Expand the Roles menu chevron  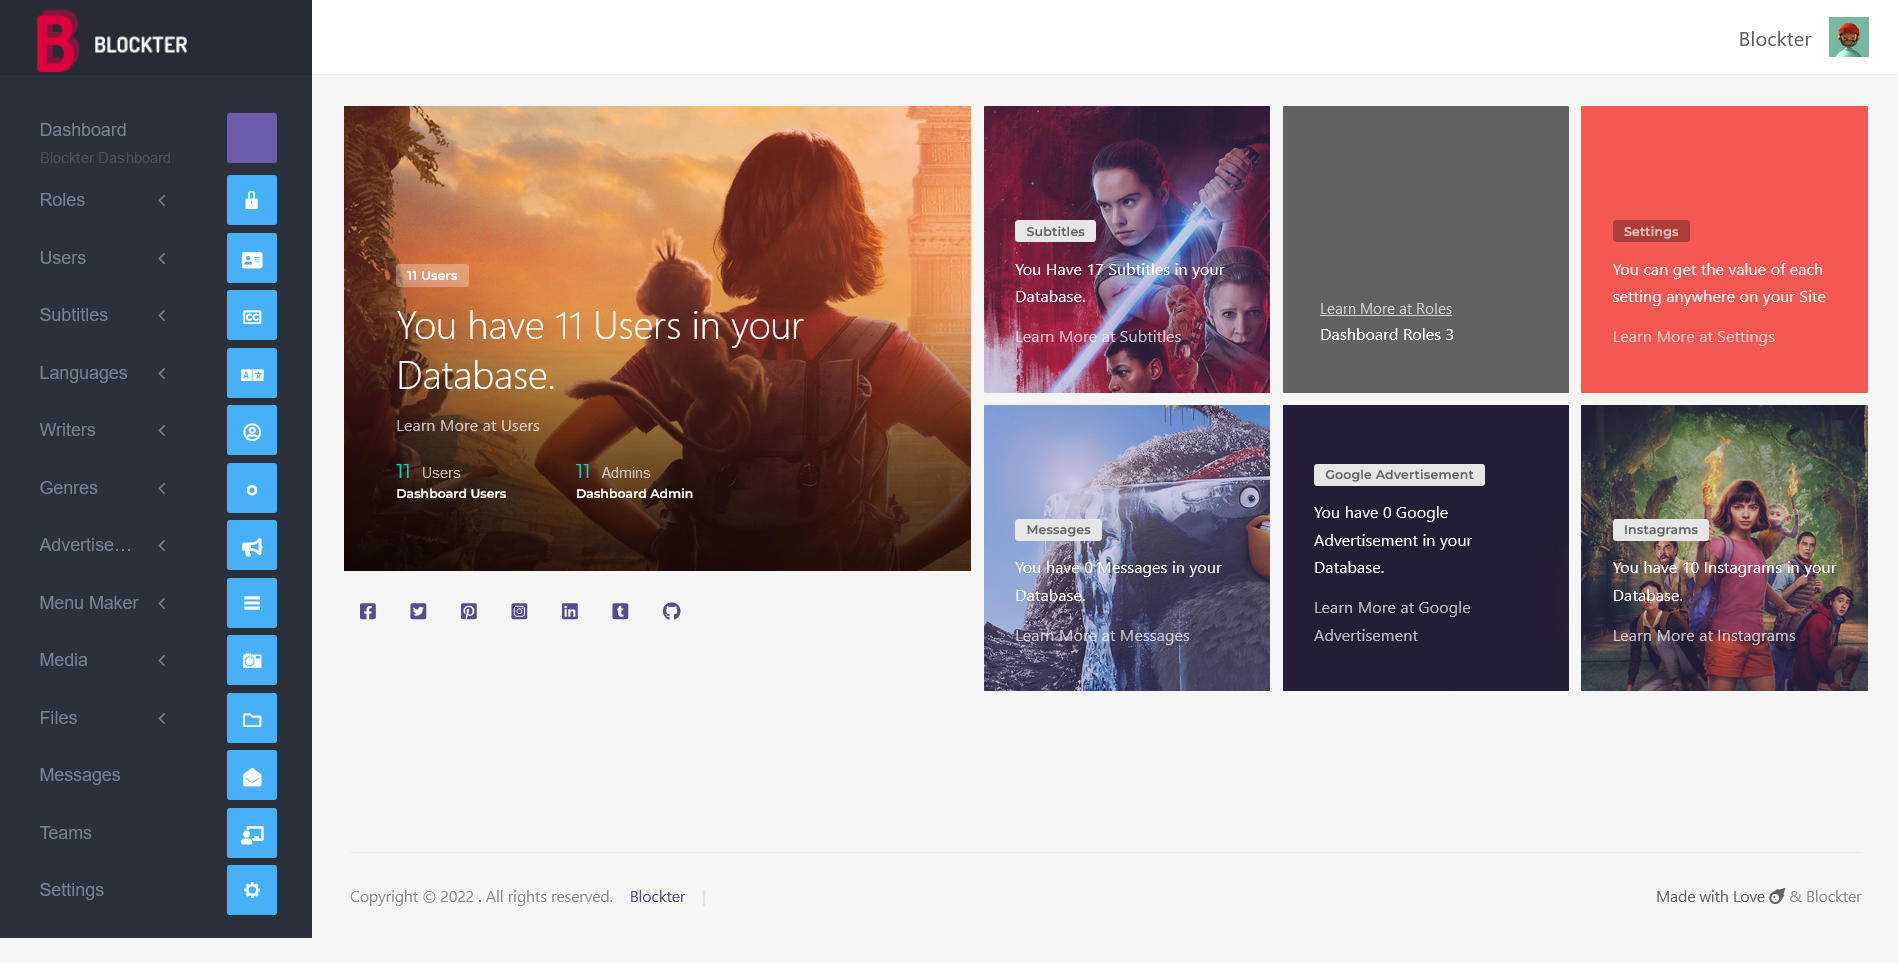pyautogui.click(x=162, y=200)
